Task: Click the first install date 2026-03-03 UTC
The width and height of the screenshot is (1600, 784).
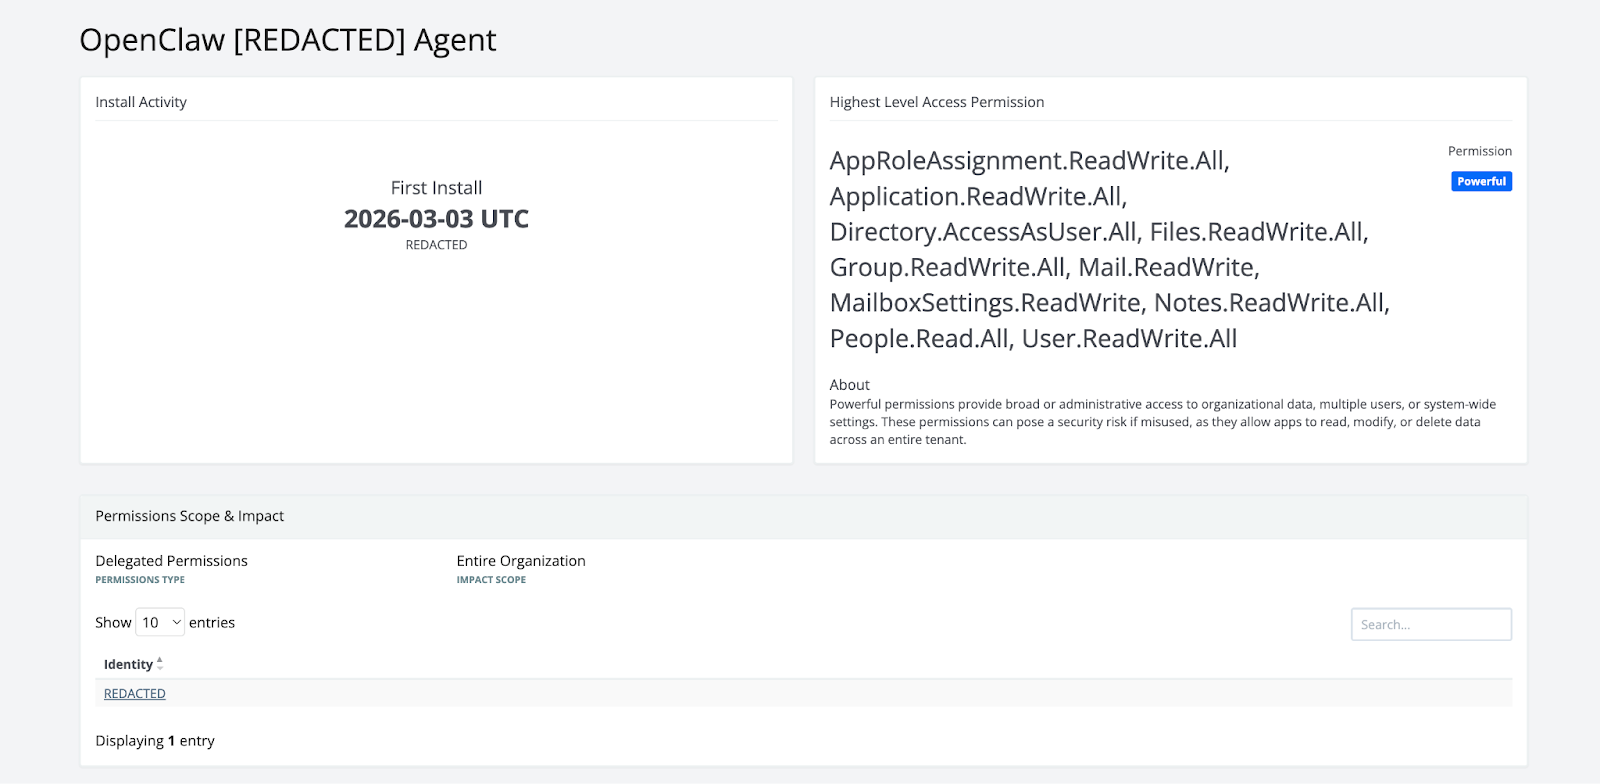Action: 436,219
